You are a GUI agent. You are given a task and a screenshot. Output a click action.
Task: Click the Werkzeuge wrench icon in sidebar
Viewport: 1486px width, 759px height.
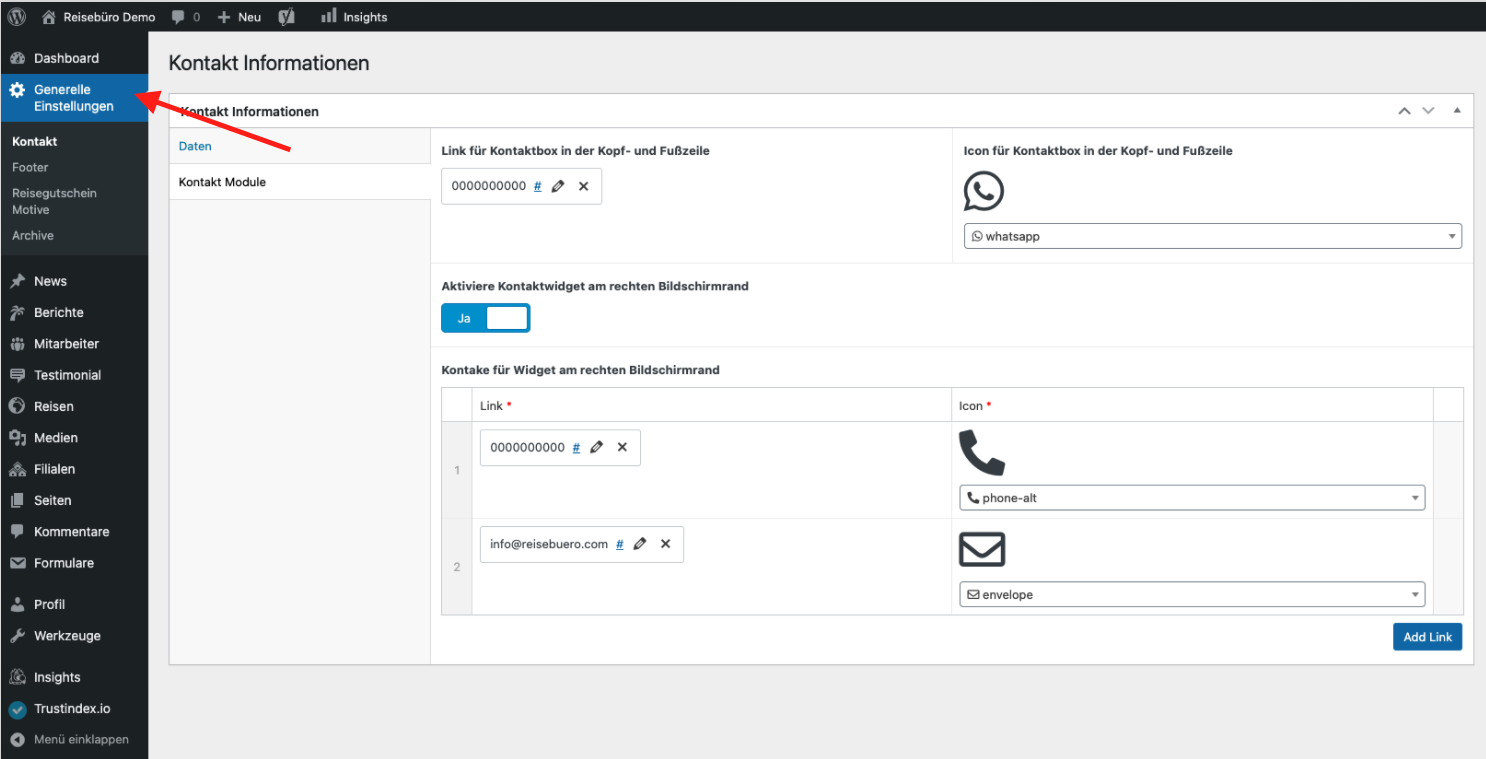tap(17, 635)
